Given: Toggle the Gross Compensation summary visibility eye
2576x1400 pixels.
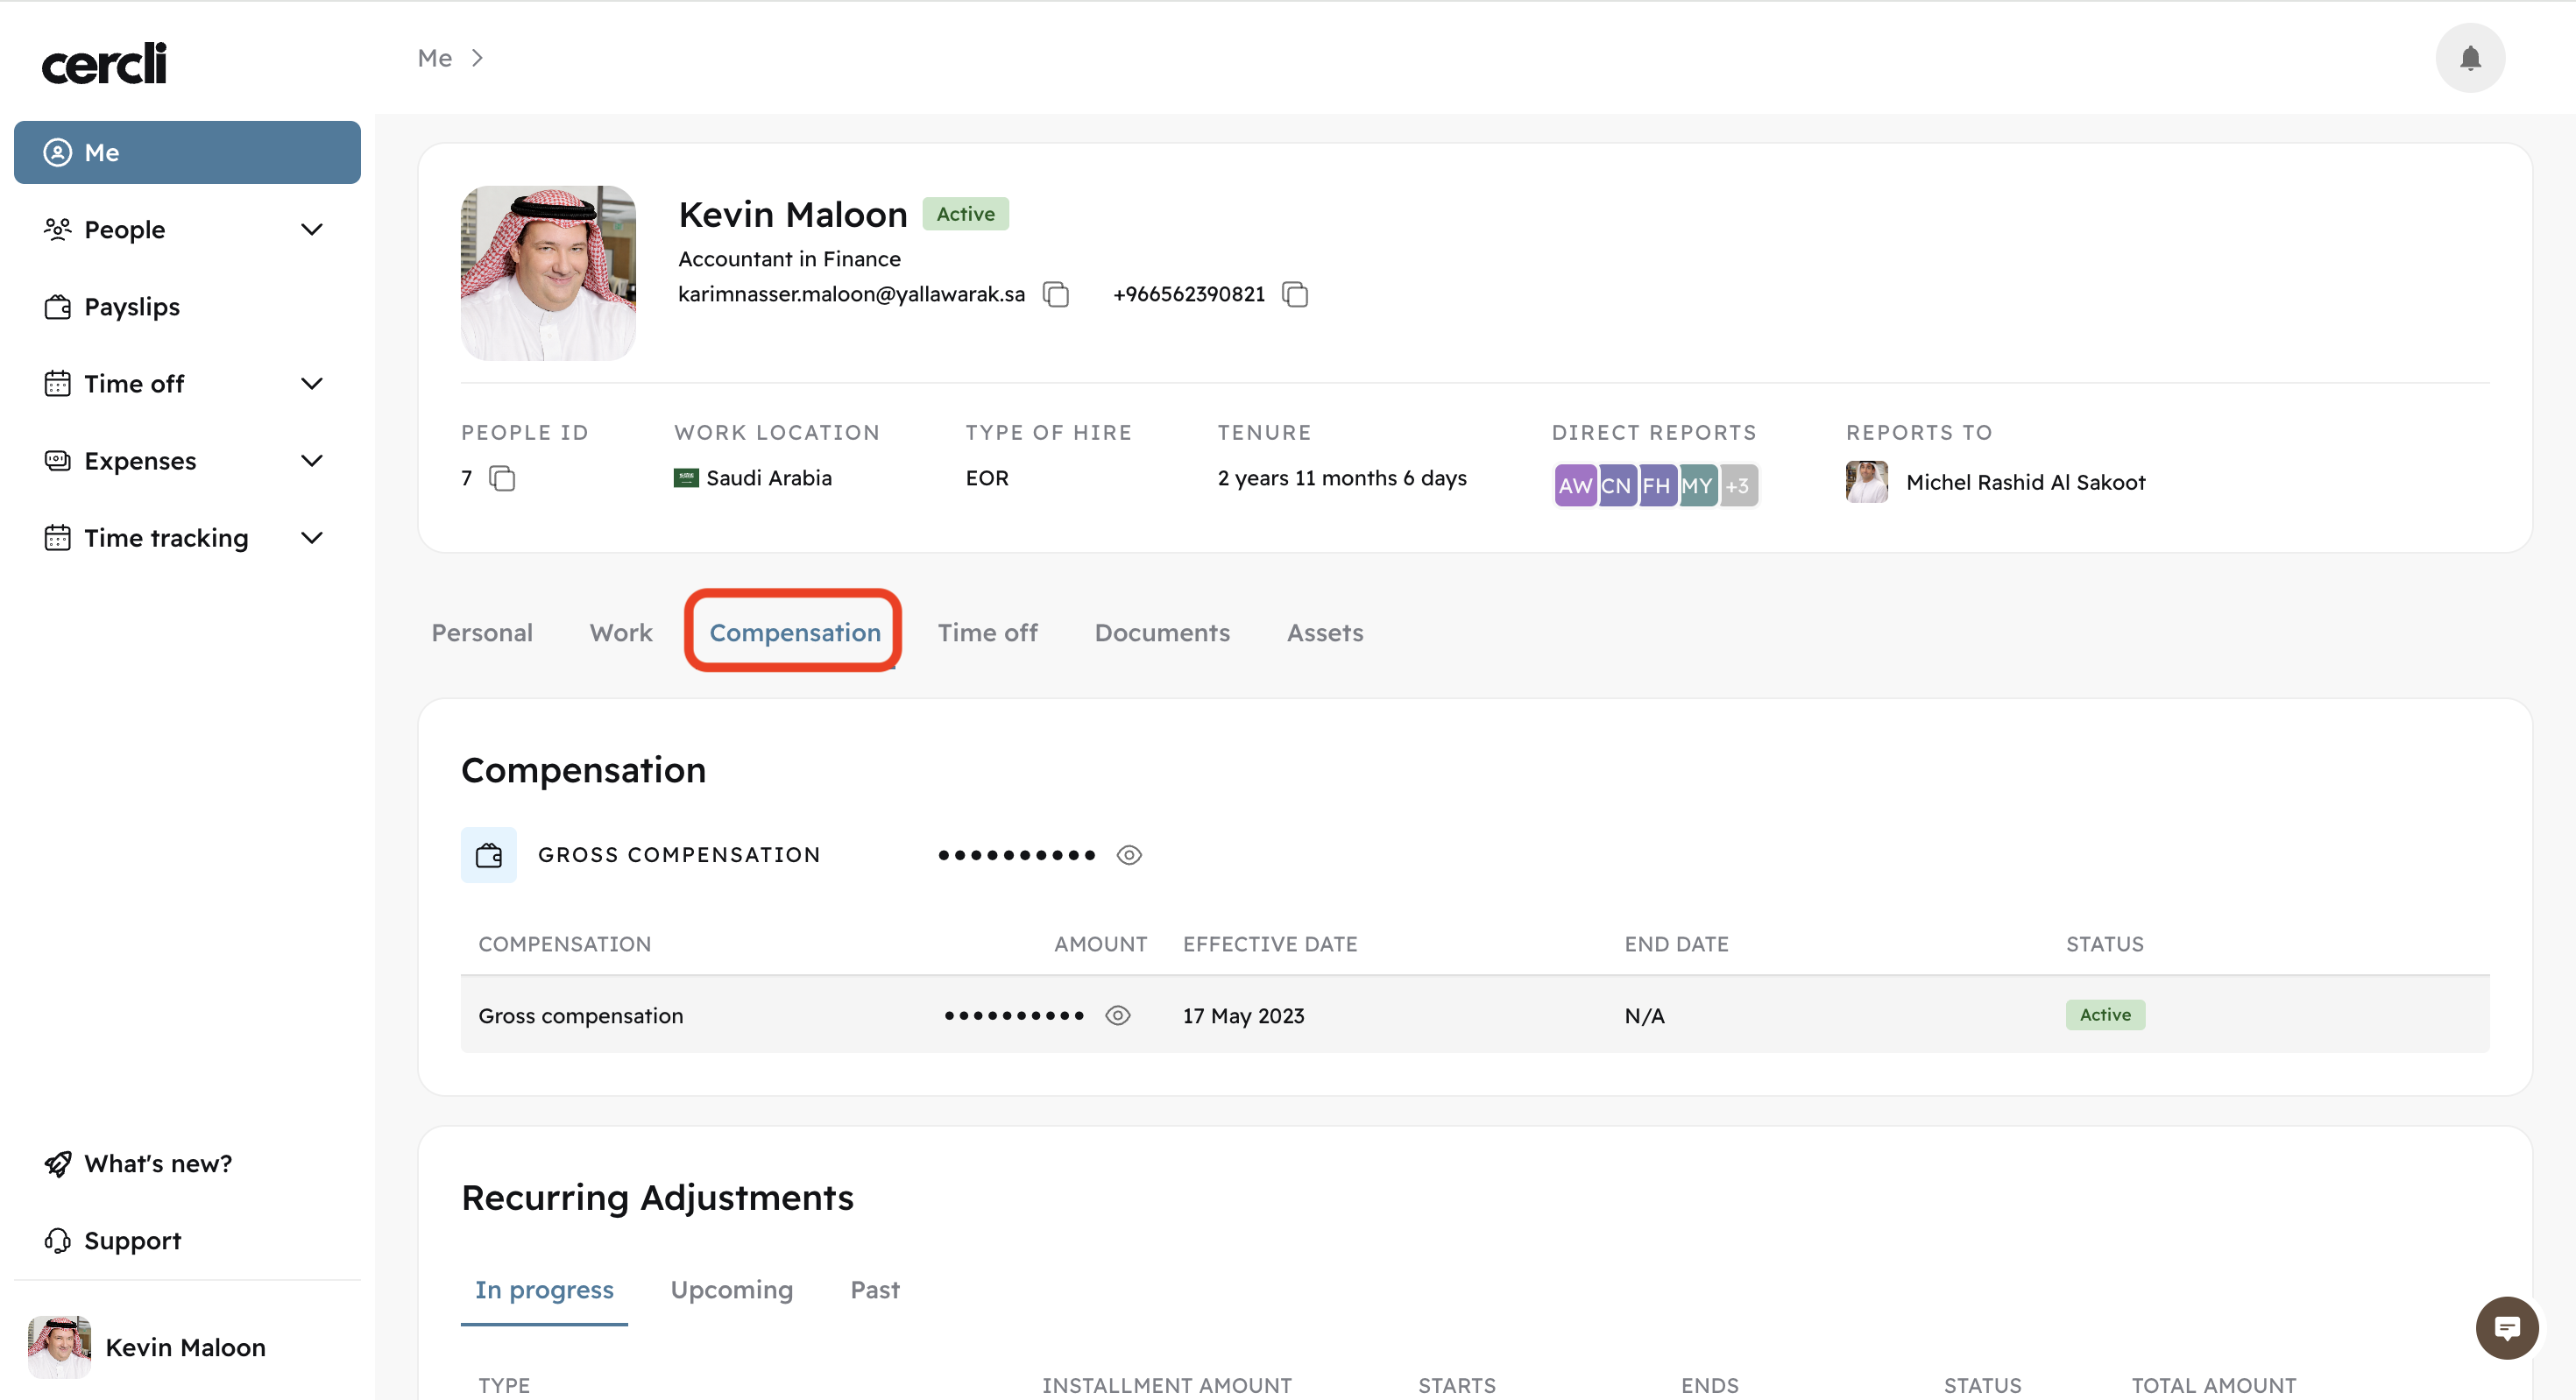Looking at the screenshot, I should click(1129, 854).
